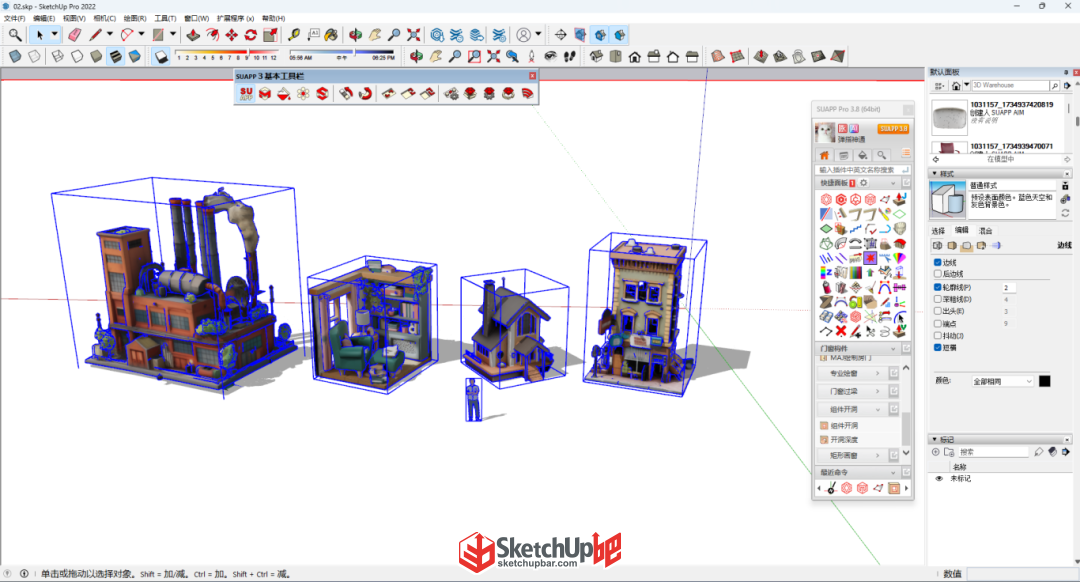The image size is (1080, 582).
Task: Click the black edge color swatch
Action: pos(1045,381)
